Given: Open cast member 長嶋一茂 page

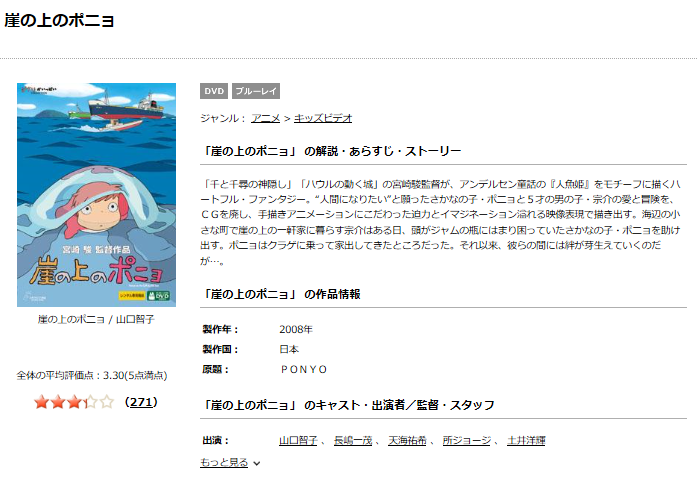Looking at the screenshot, I should pyautogui.click(x=353, y=440).
